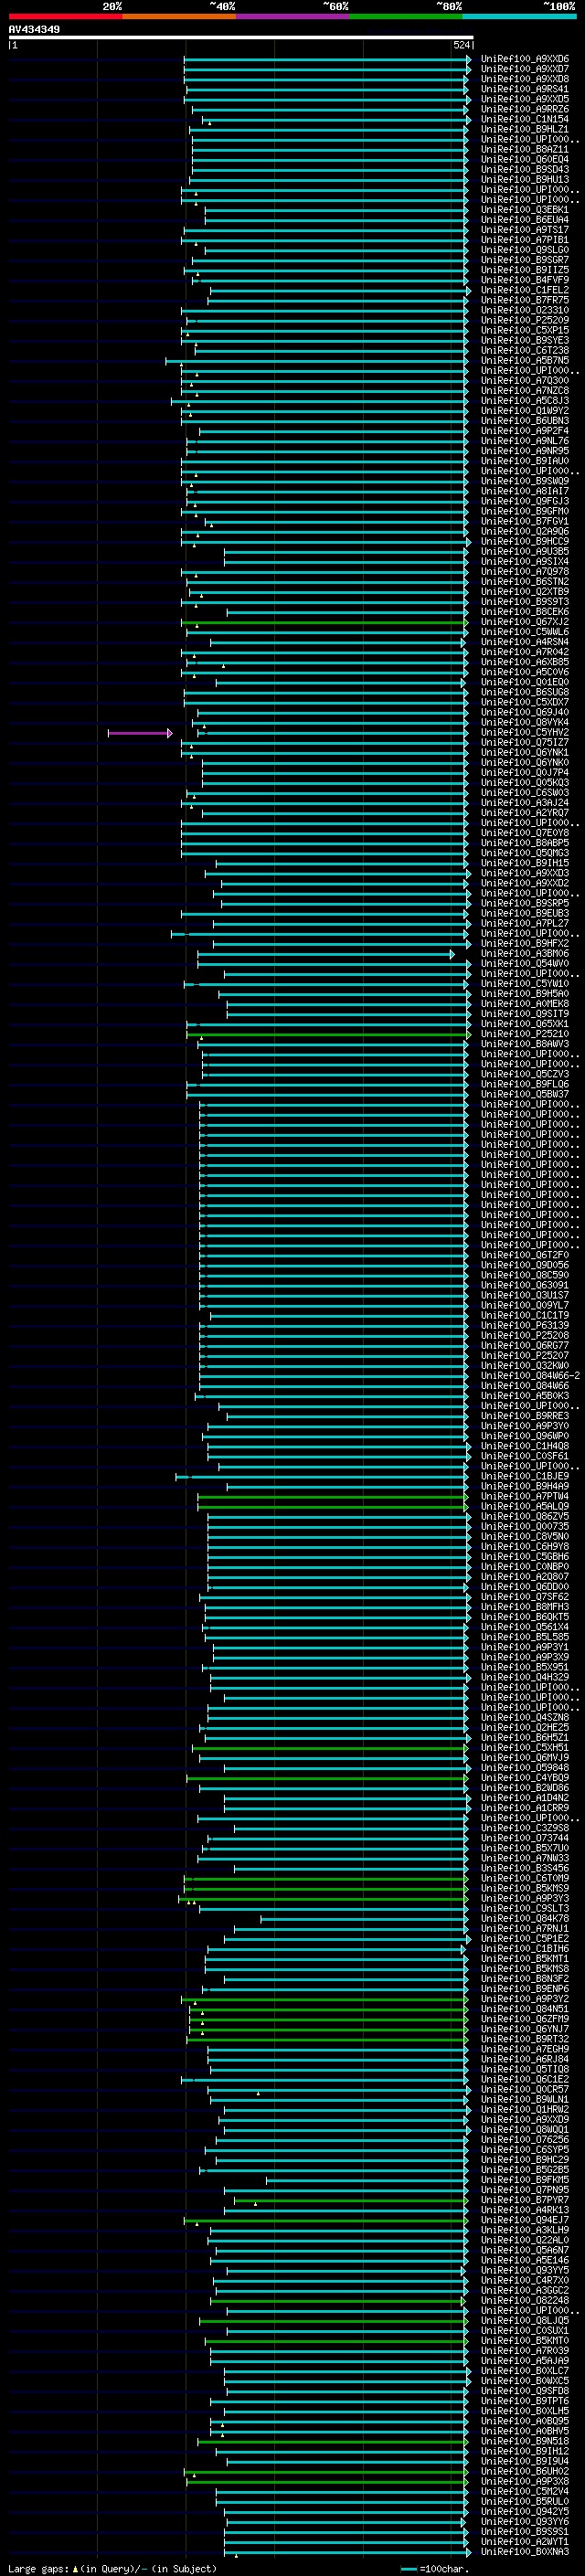Click the white query sequence bar
Viewport: 585px width, 2576px height.
tap(241, 38)
